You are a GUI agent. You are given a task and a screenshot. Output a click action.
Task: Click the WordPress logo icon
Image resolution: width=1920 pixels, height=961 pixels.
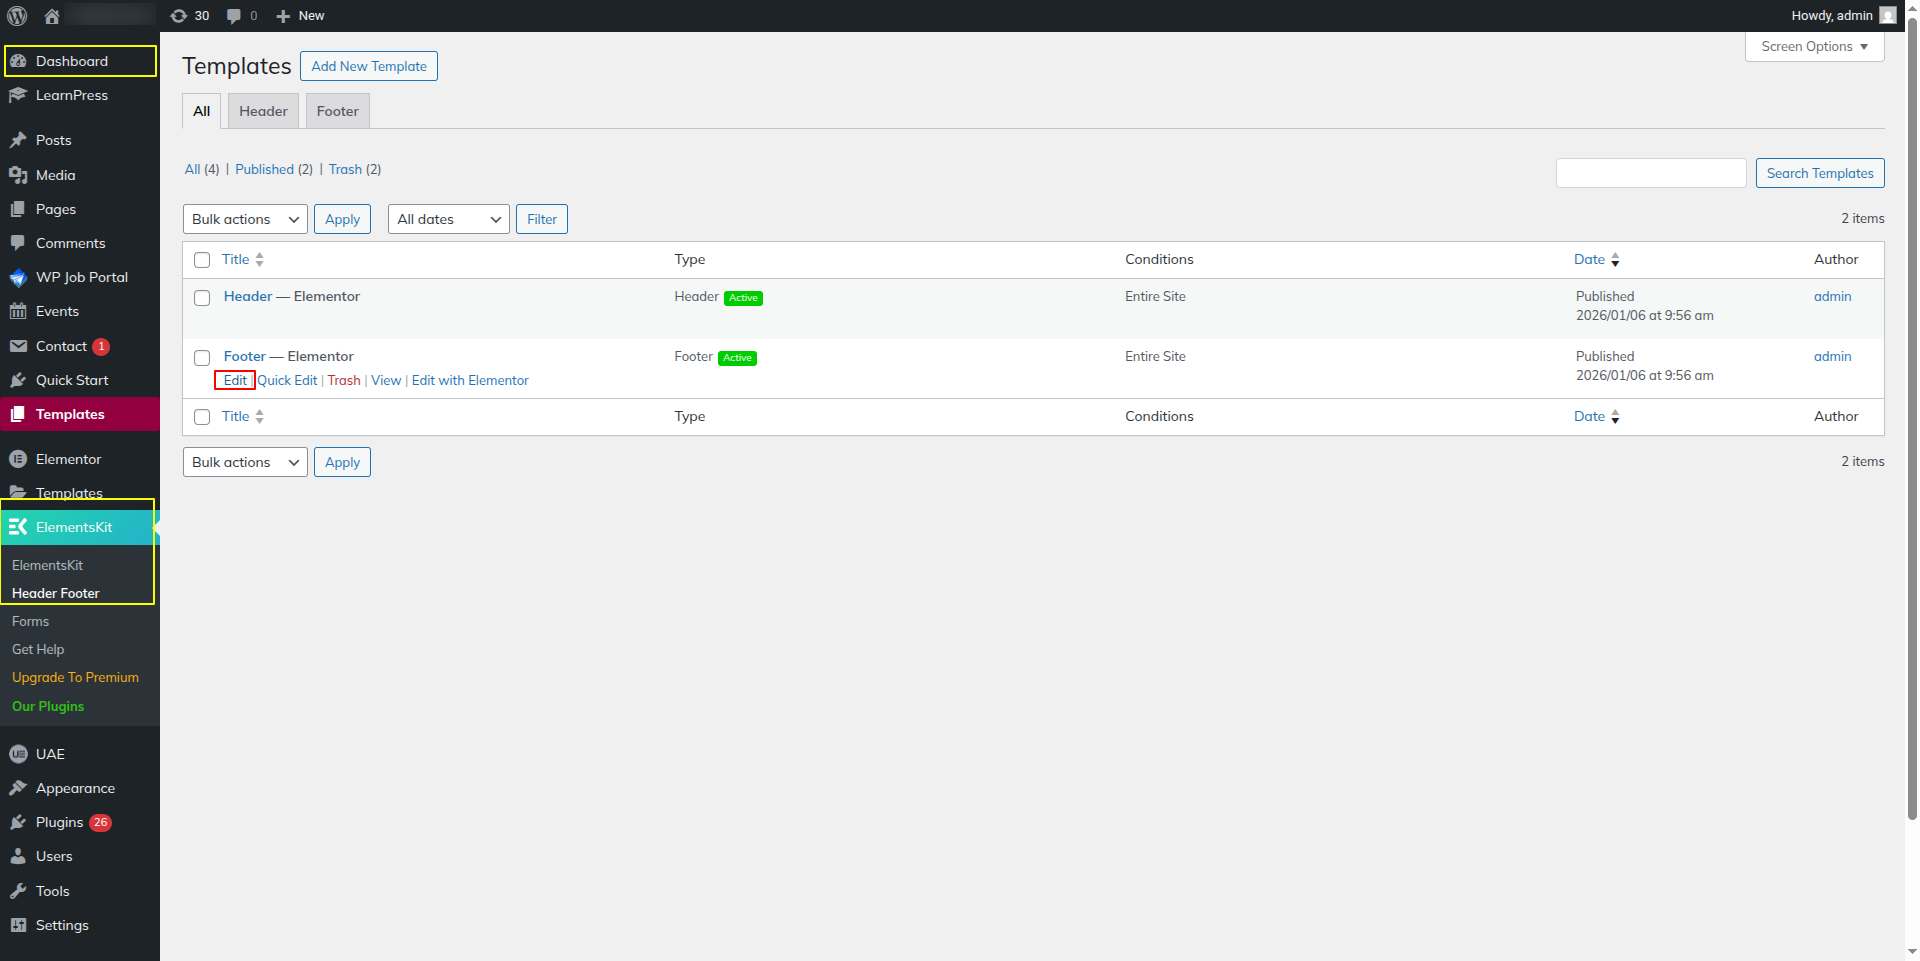point(17,16)
